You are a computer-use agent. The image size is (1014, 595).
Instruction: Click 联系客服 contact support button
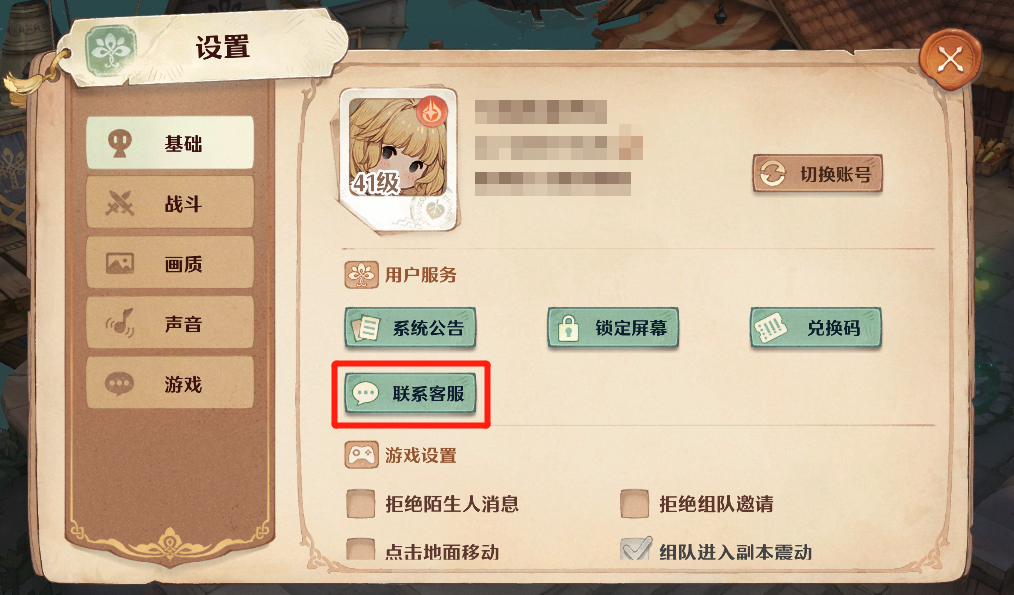(410, 393)
